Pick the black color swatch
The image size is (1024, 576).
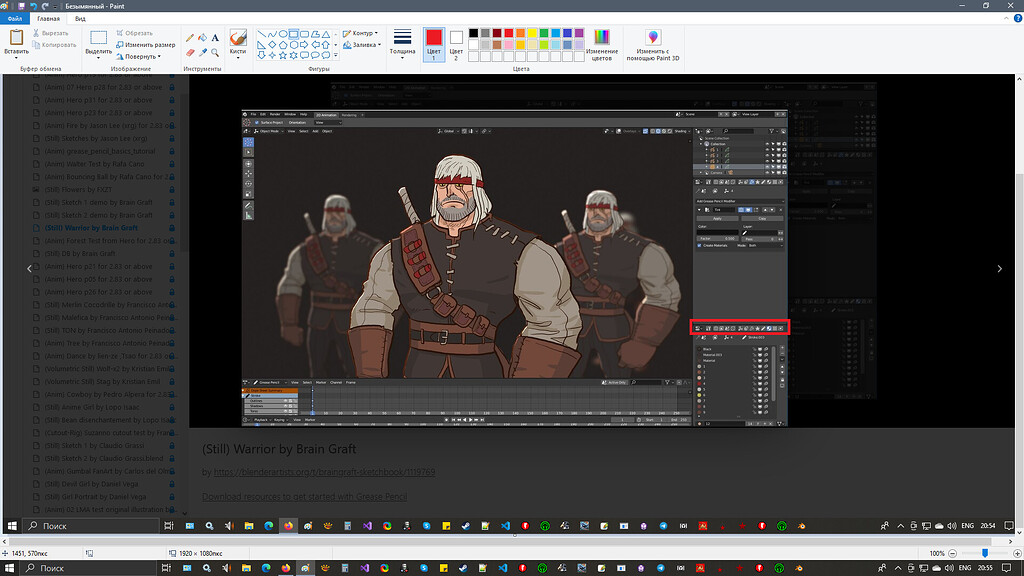[473, 33]
